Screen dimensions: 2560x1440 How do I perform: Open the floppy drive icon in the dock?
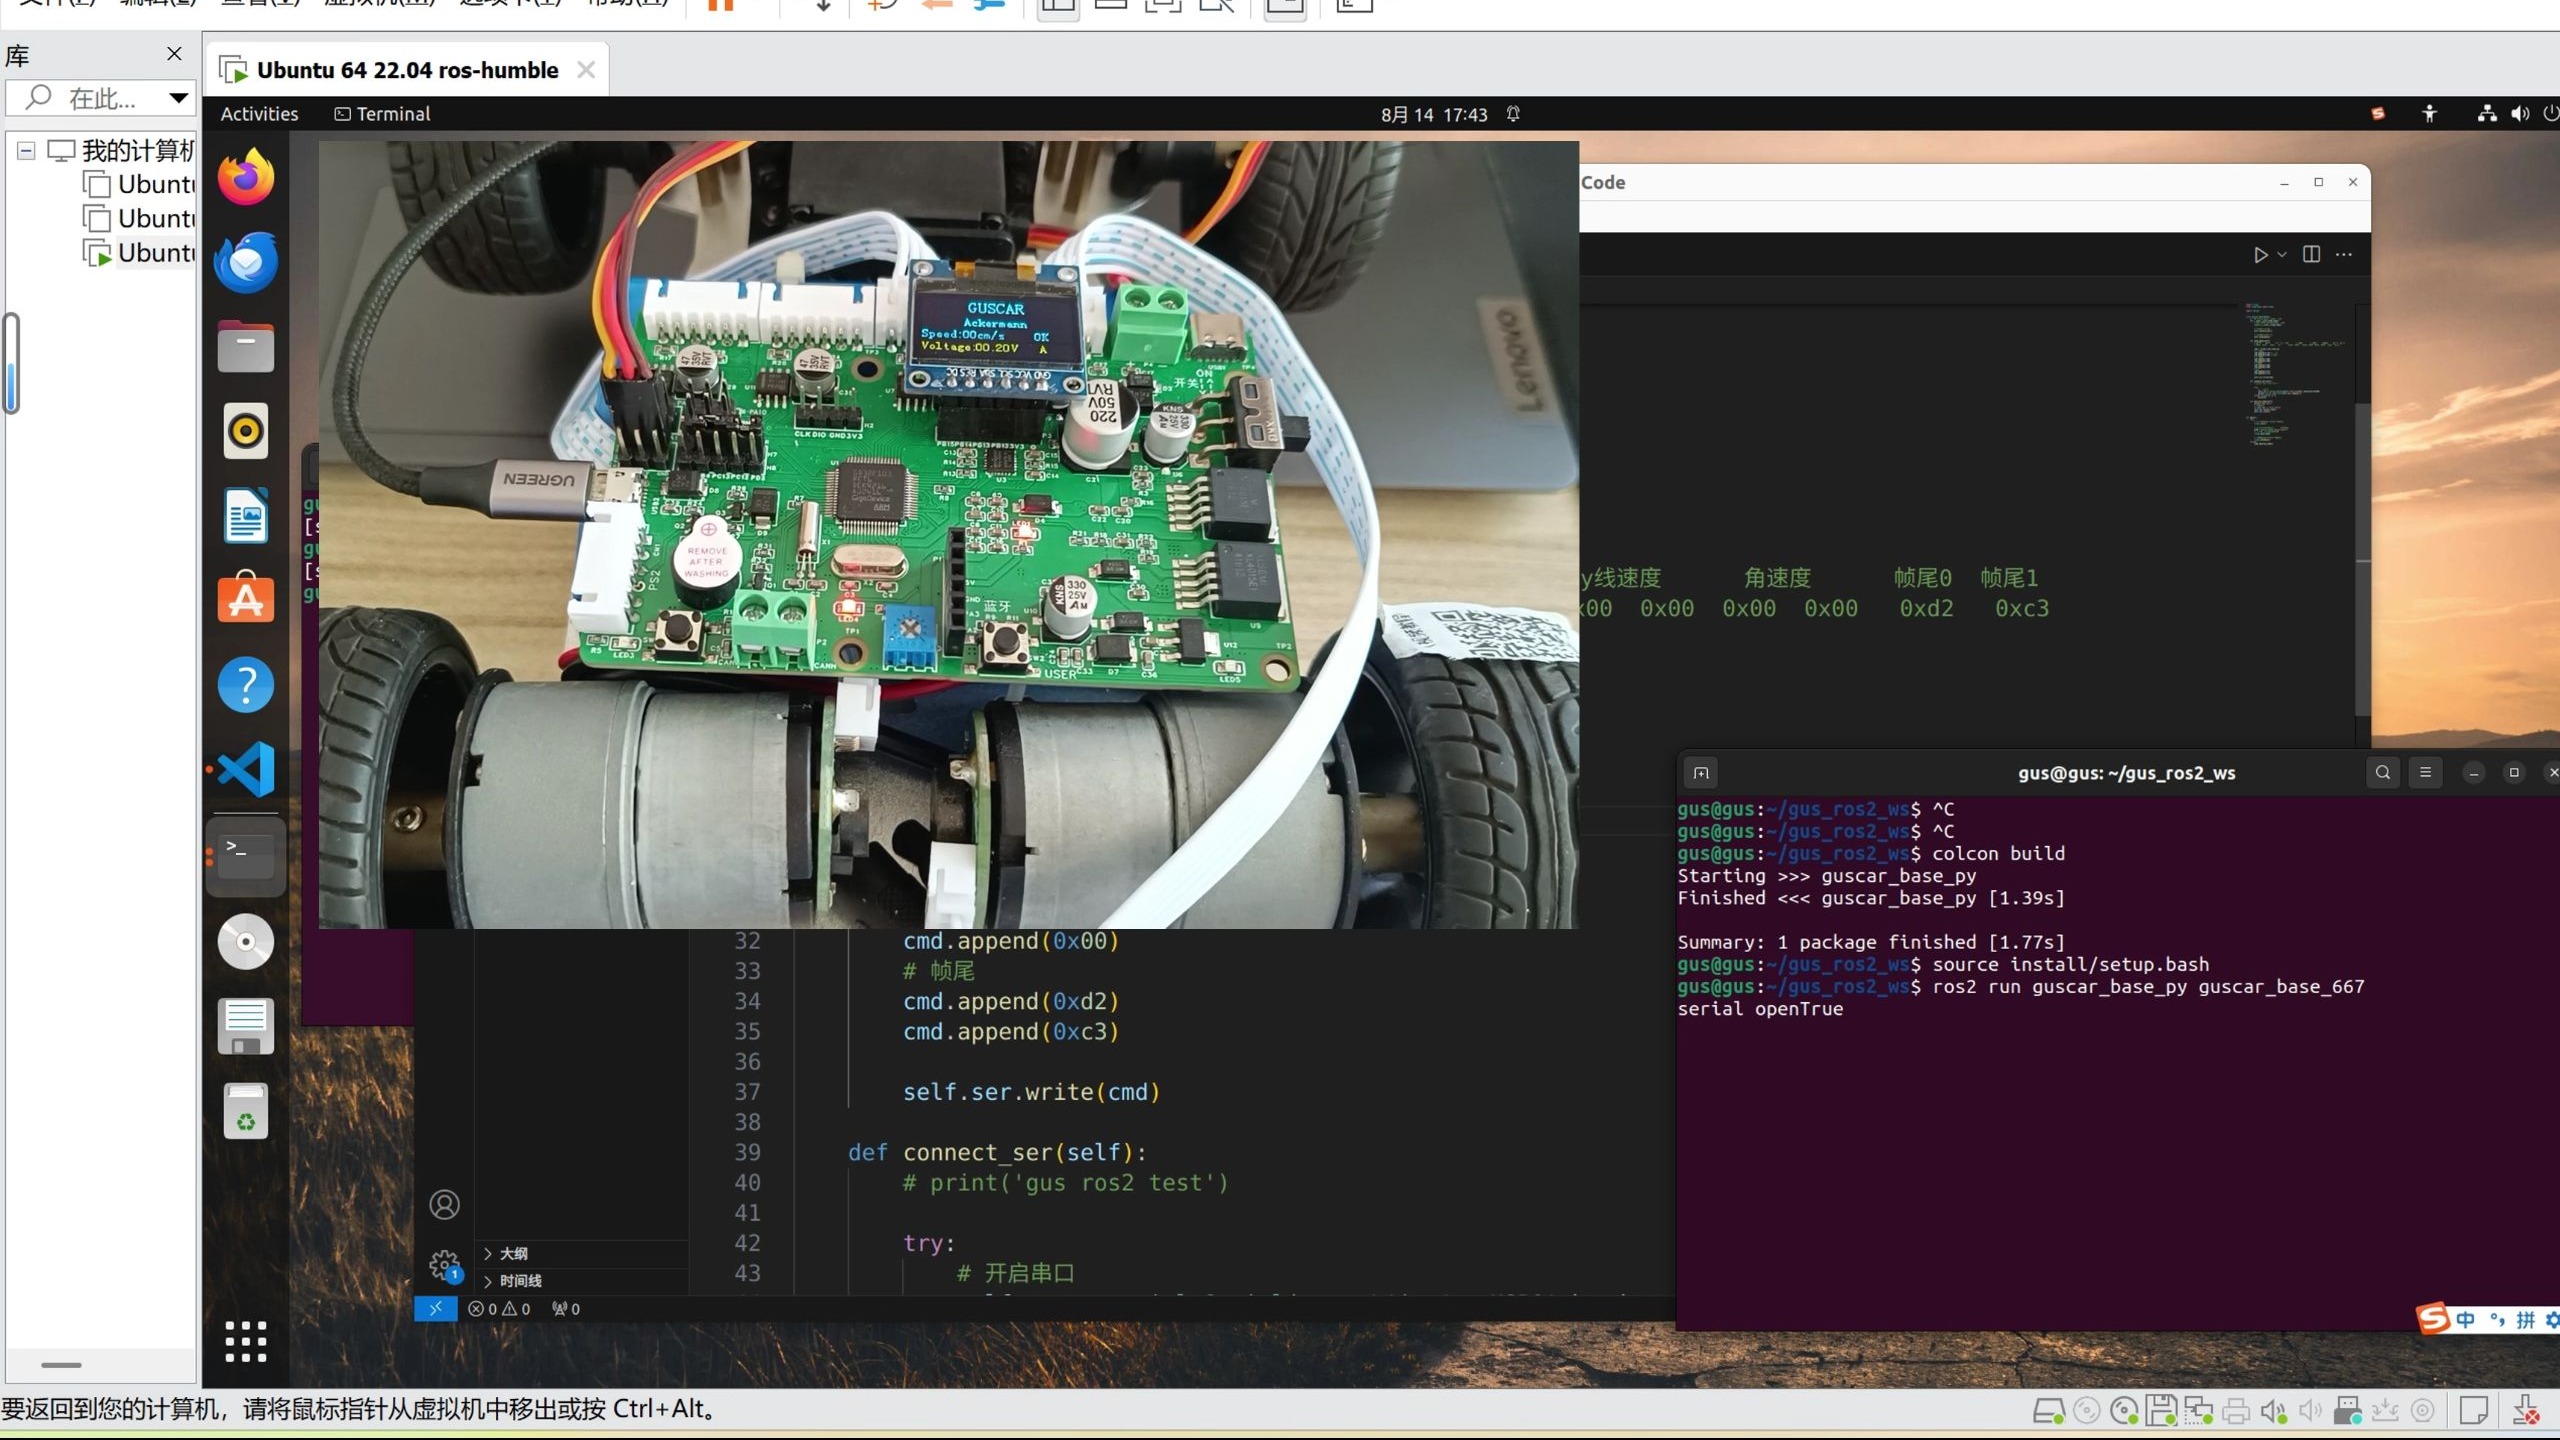(246, 1026)
